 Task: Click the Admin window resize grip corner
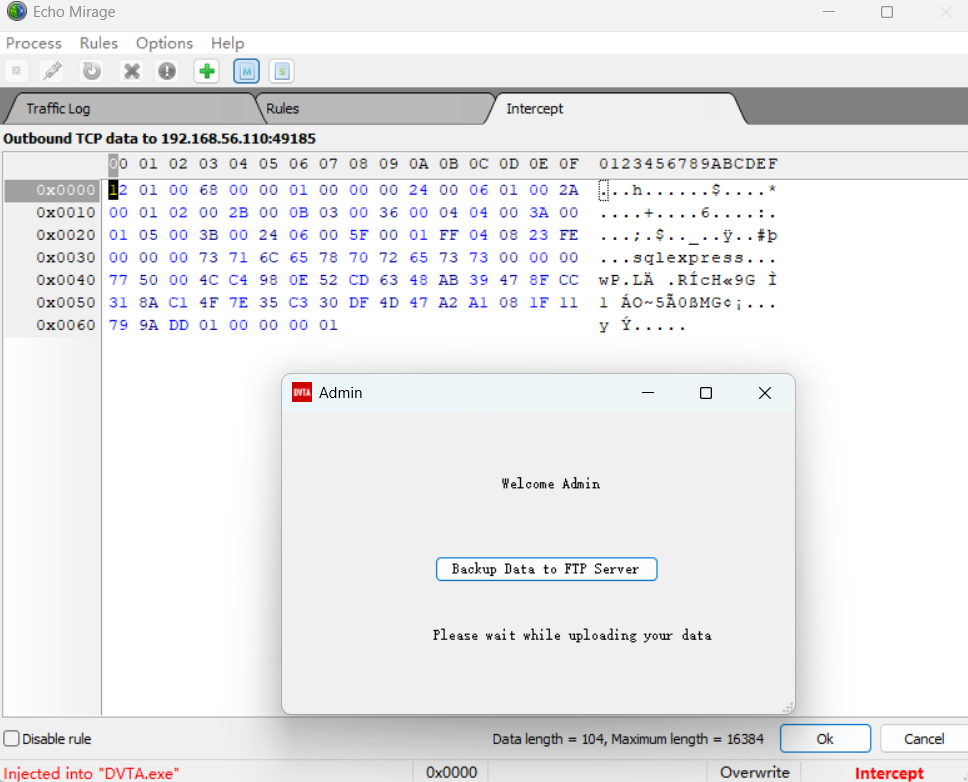click(788, 708)
